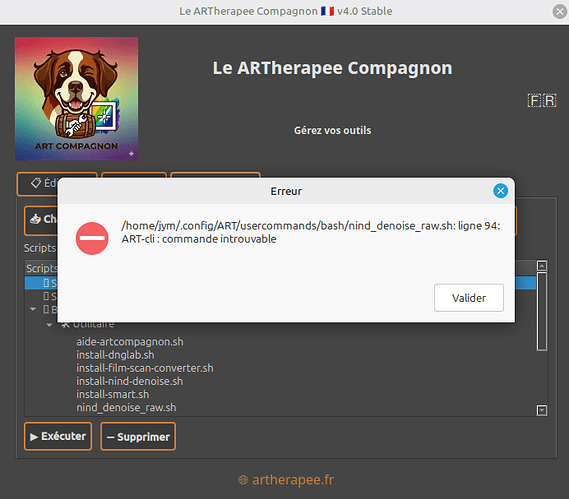Open the artherapee.fr link
The height and width of the screenshot is (499, 569).
click(x=293, y=480)
